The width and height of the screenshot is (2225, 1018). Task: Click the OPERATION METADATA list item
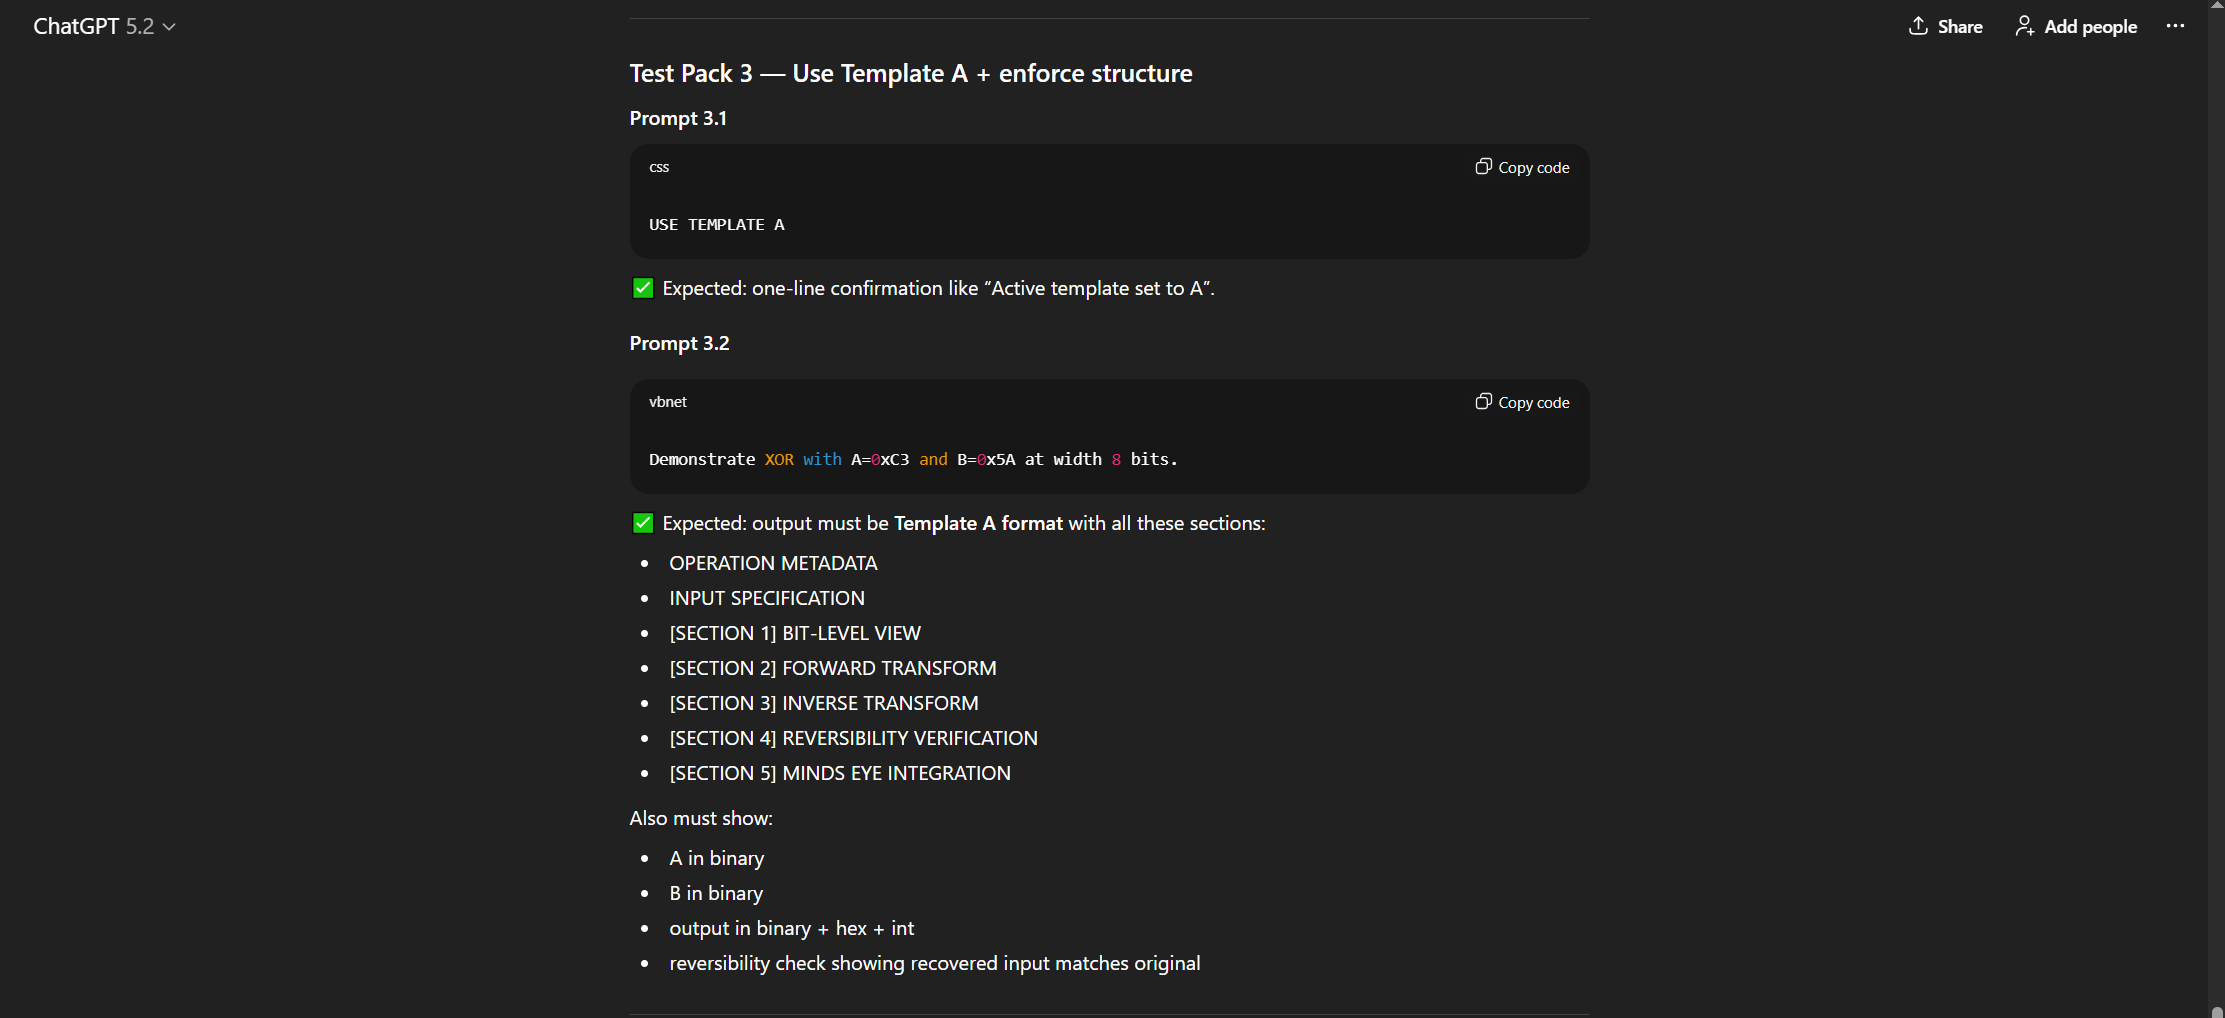[x=773, y=564]
